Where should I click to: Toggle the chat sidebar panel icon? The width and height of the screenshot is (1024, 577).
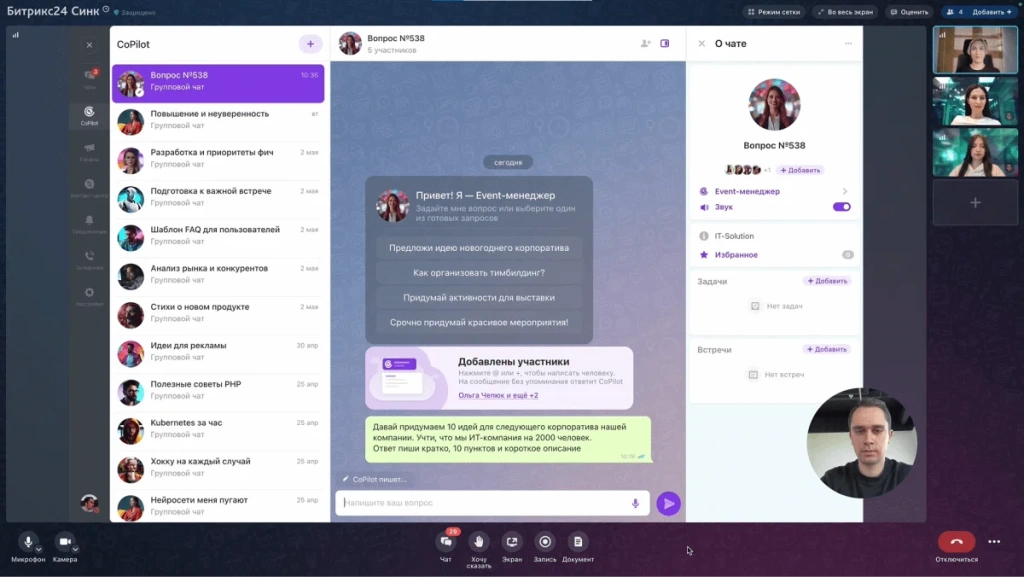pos(665,44)
